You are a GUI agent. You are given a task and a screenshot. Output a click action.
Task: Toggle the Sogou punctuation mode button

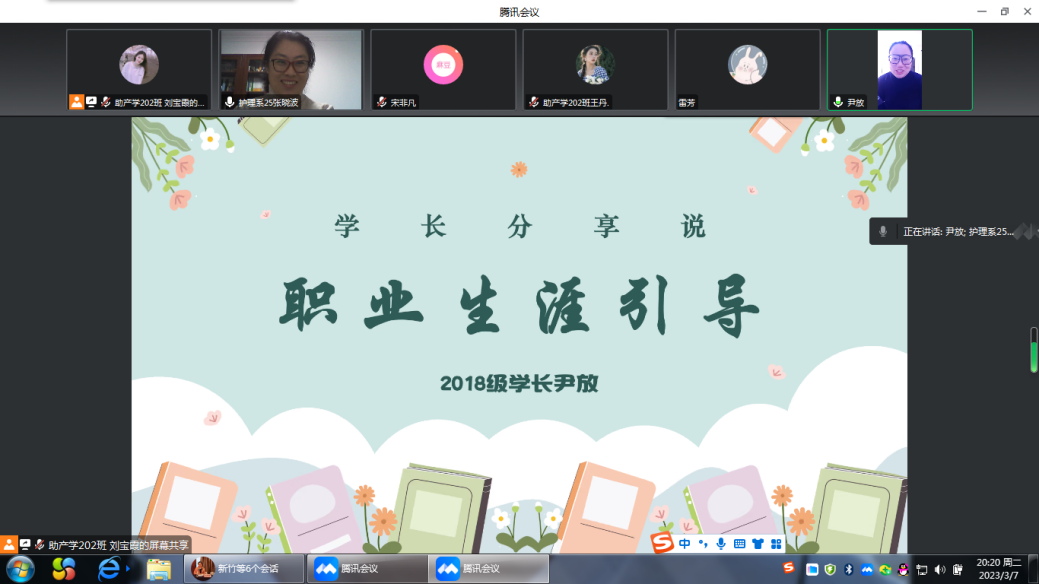click(703, 544)
